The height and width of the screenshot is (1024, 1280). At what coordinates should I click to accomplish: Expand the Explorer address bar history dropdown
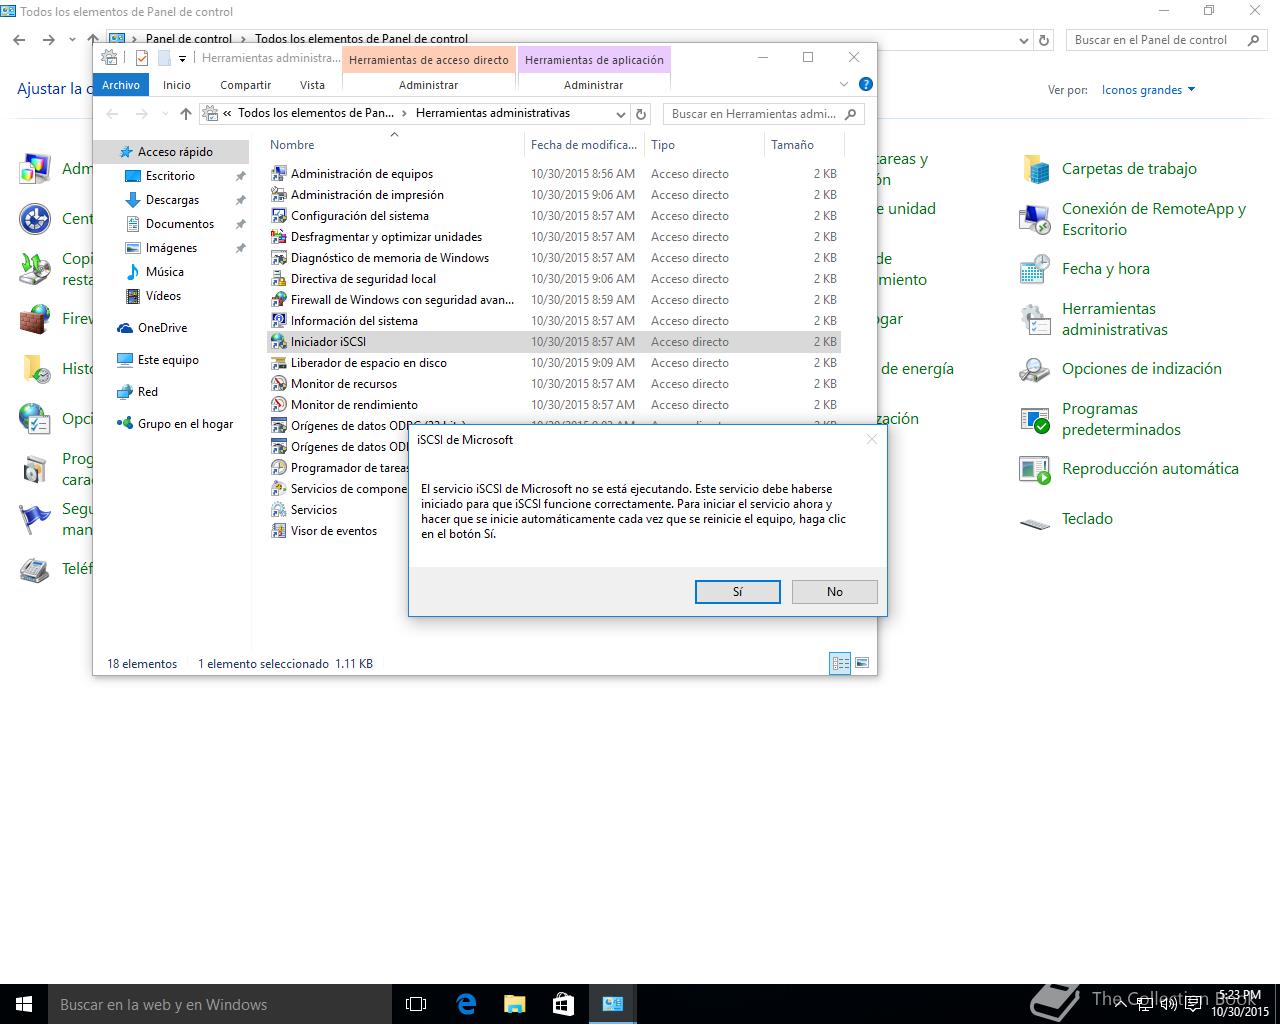(620, 114)
